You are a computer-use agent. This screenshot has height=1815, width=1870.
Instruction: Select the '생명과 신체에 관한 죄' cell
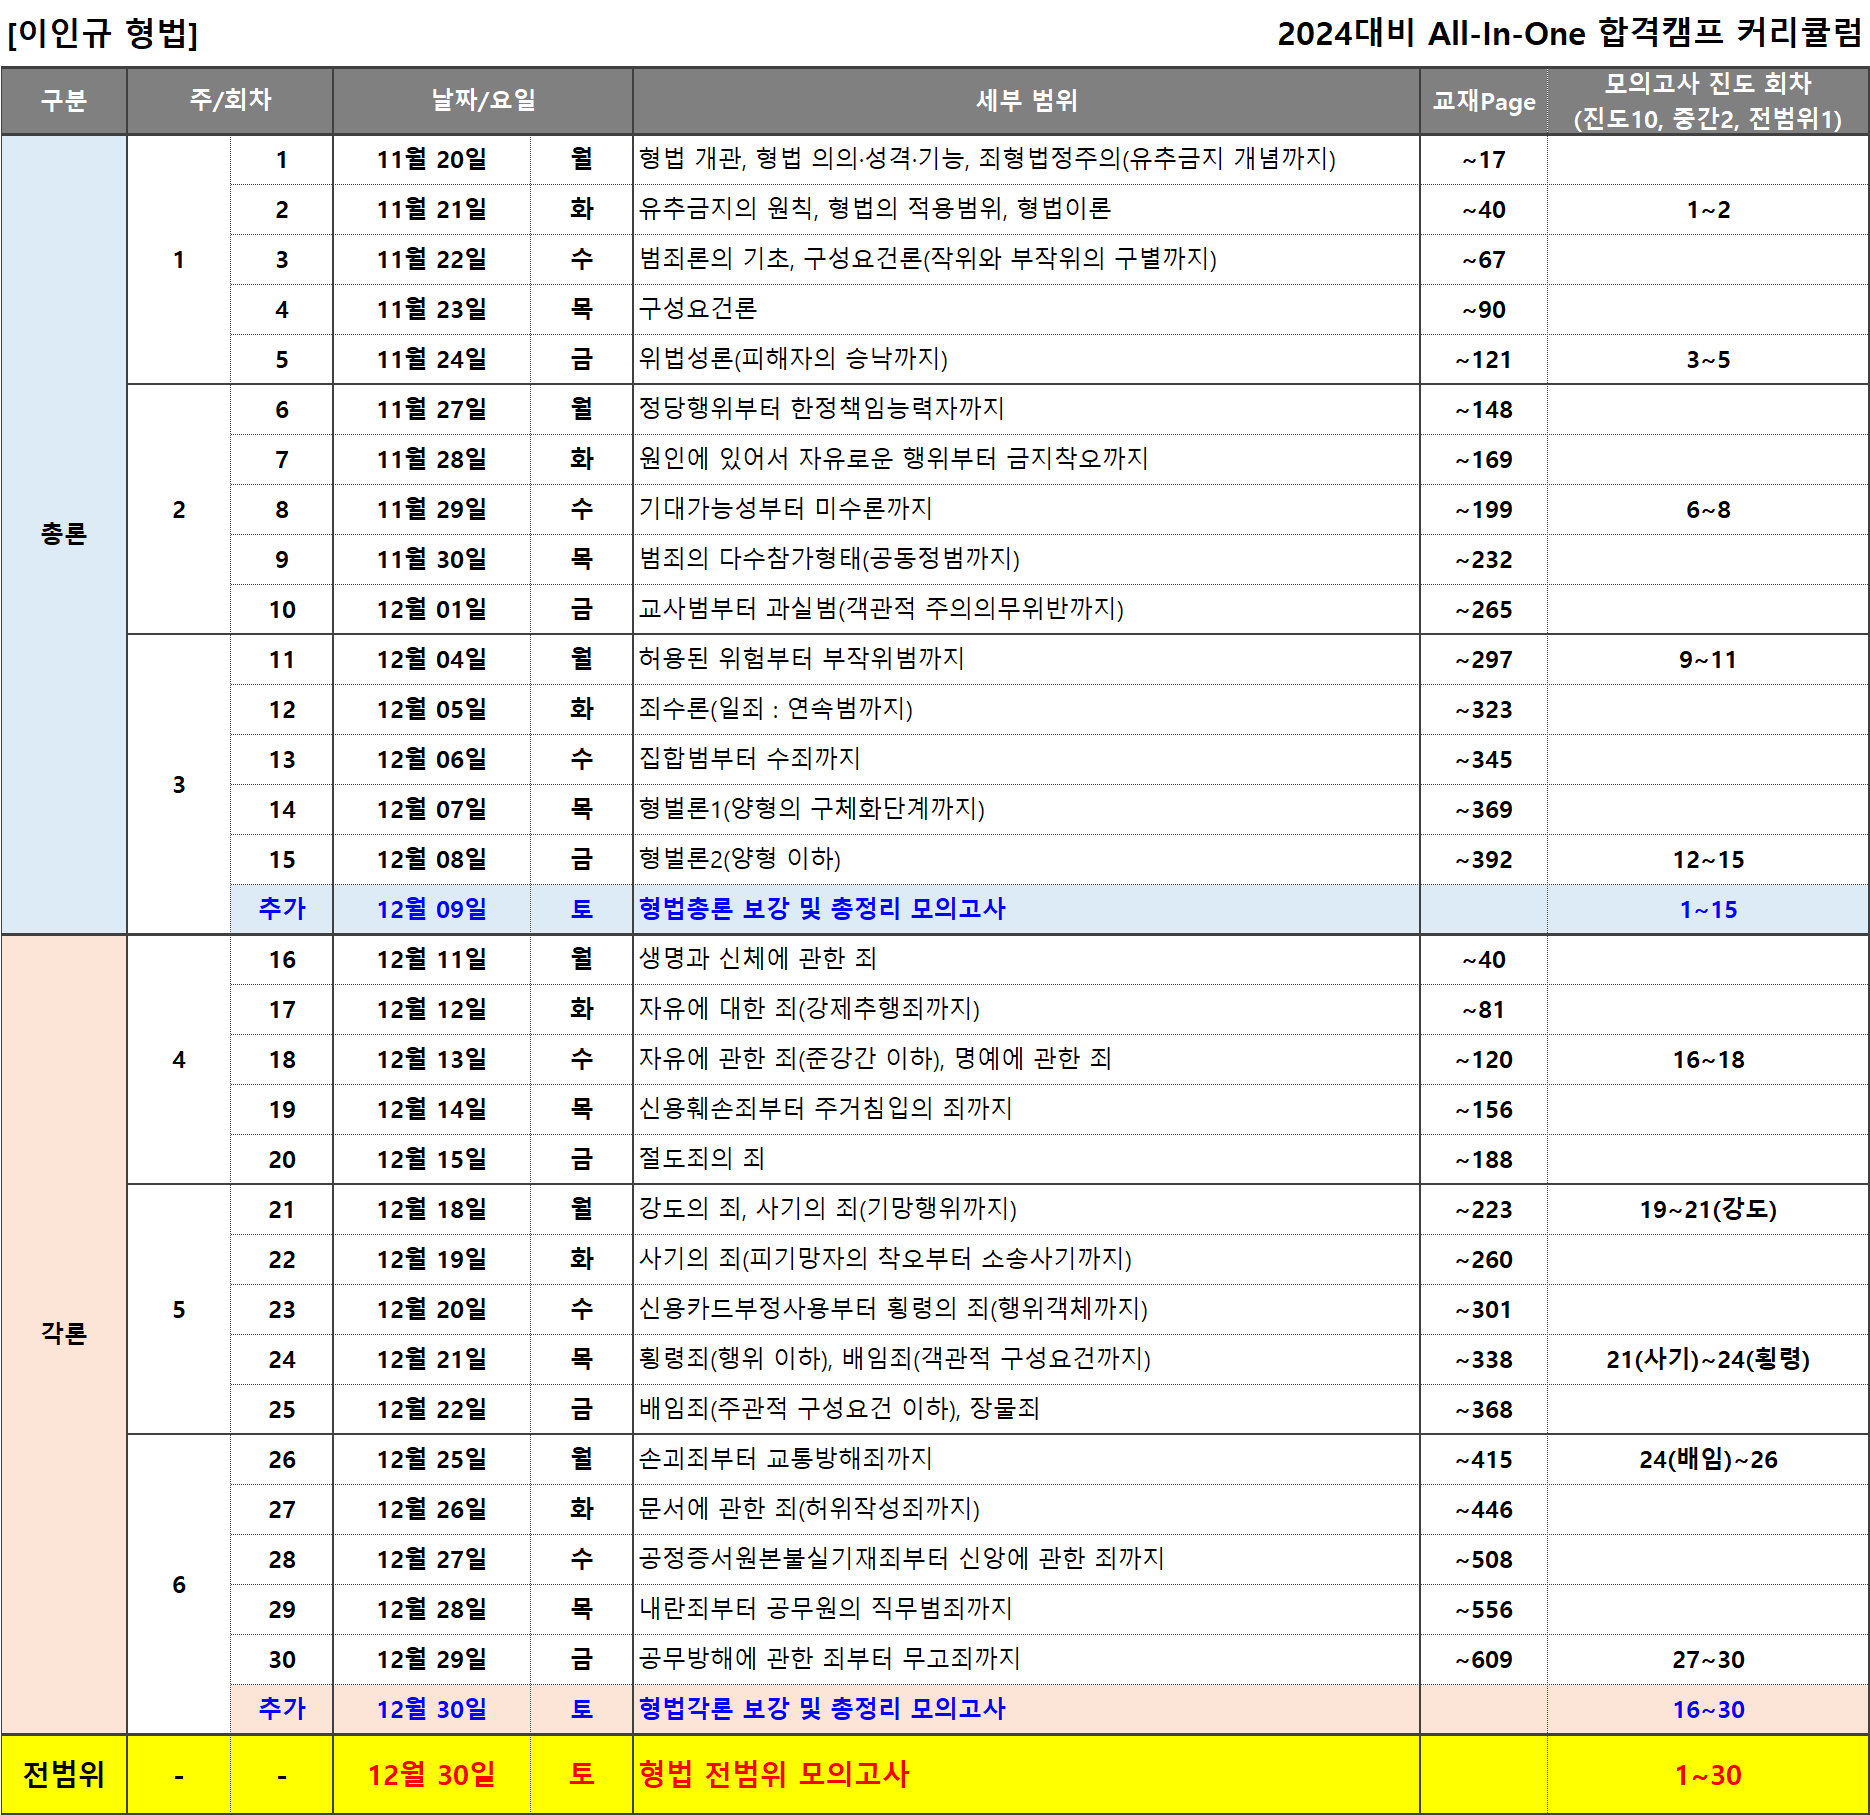point(757,959)
